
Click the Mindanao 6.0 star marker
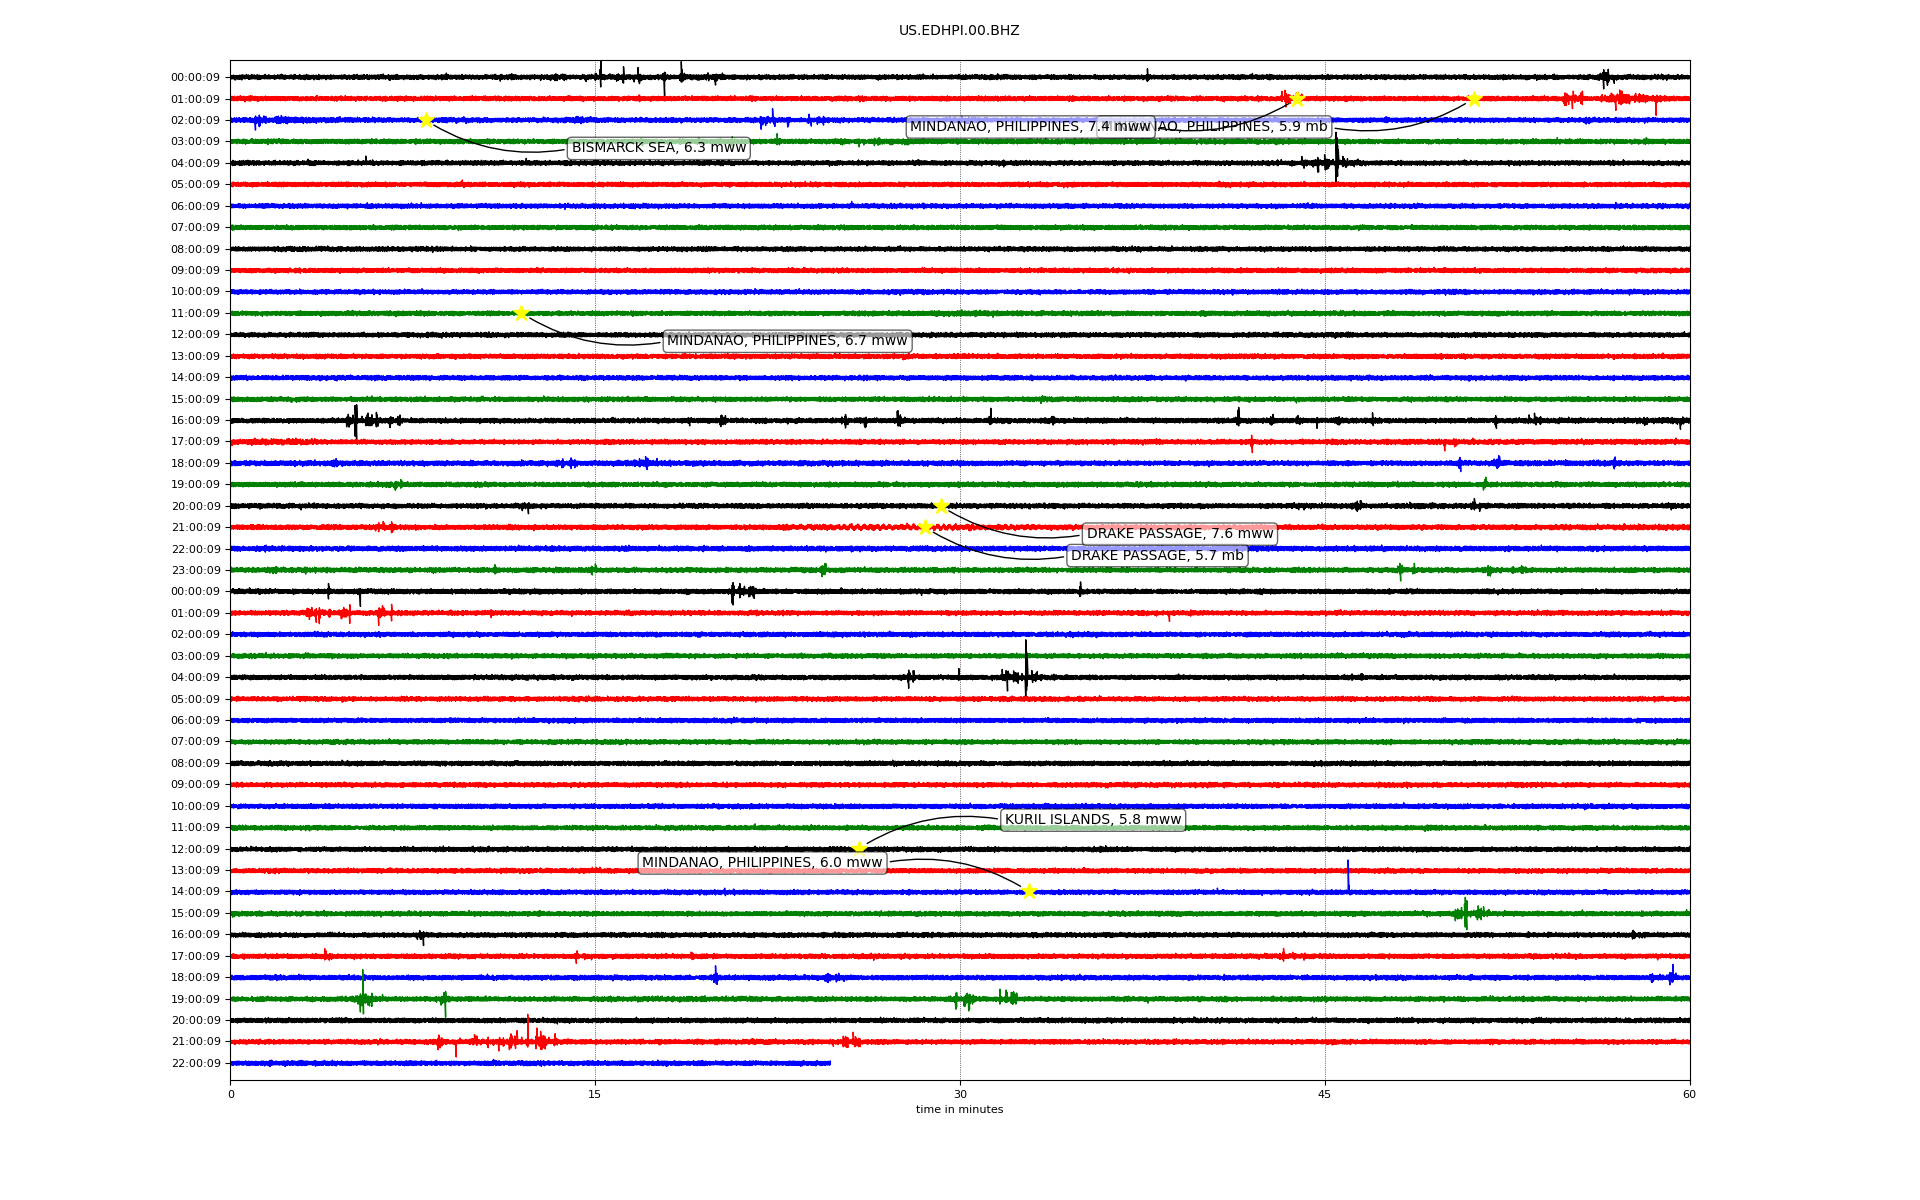[1029, 891]
